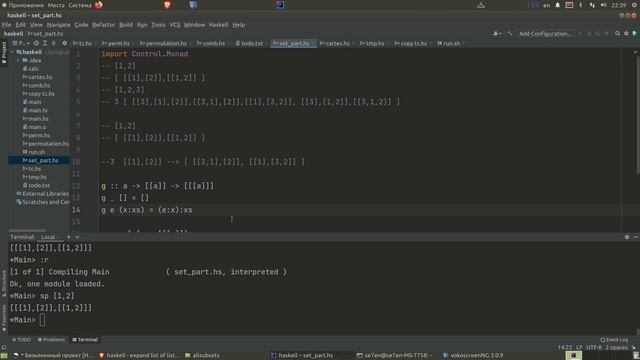Switch to the cartes.hs editor tab
The image size is (640, 360).
click(x=335, y=43)
